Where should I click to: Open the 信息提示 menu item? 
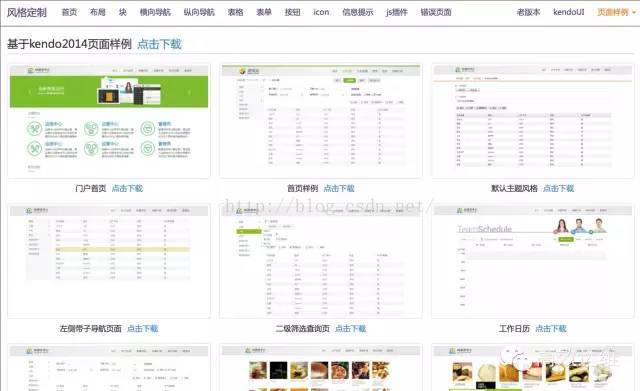tap(358, 12)
